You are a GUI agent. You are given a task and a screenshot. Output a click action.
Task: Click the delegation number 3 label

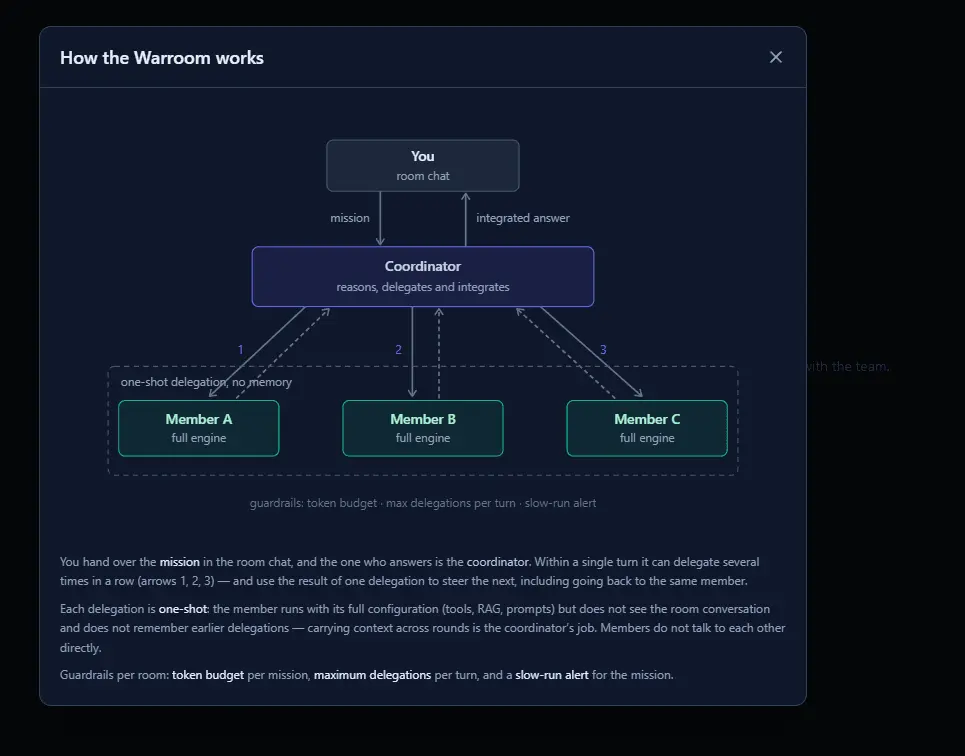603,350
